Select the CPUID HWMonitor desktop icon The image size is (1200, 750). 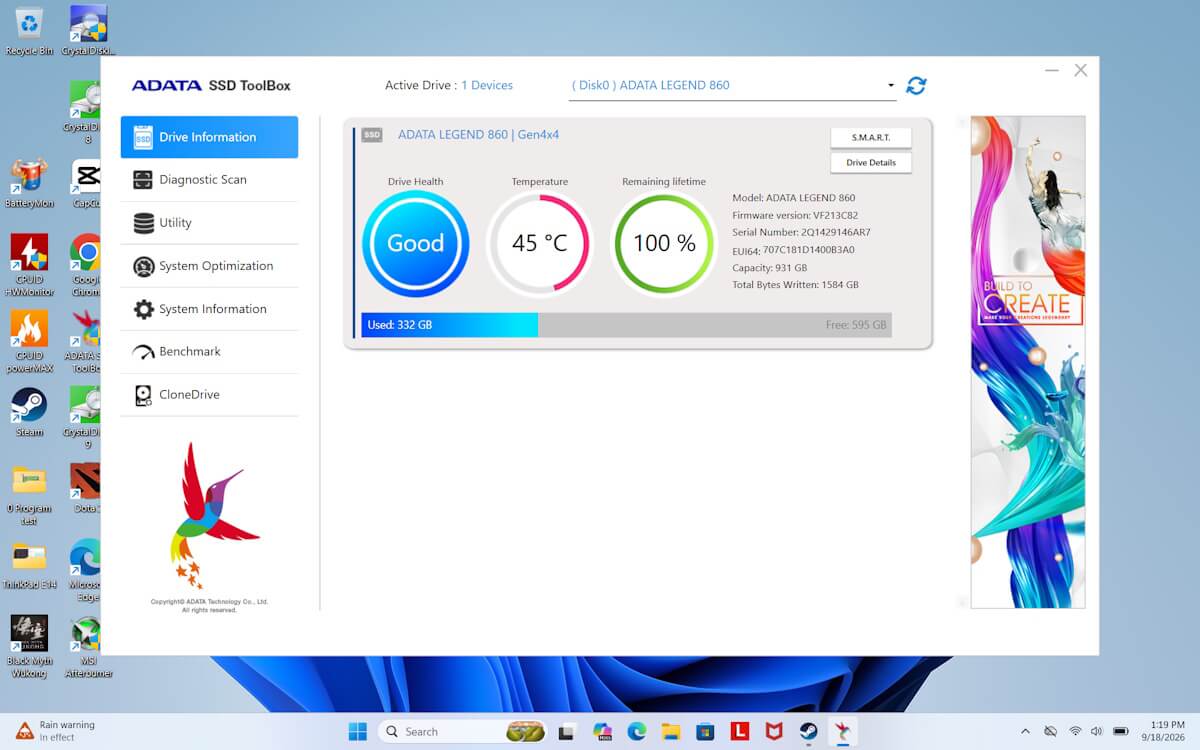coord(29,266)
